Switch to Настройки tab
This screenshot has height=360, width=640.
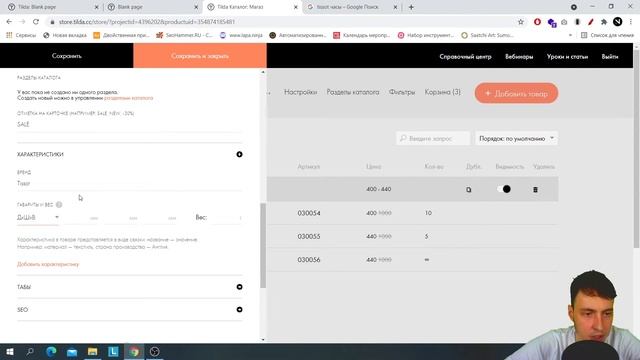coord(300,92)
